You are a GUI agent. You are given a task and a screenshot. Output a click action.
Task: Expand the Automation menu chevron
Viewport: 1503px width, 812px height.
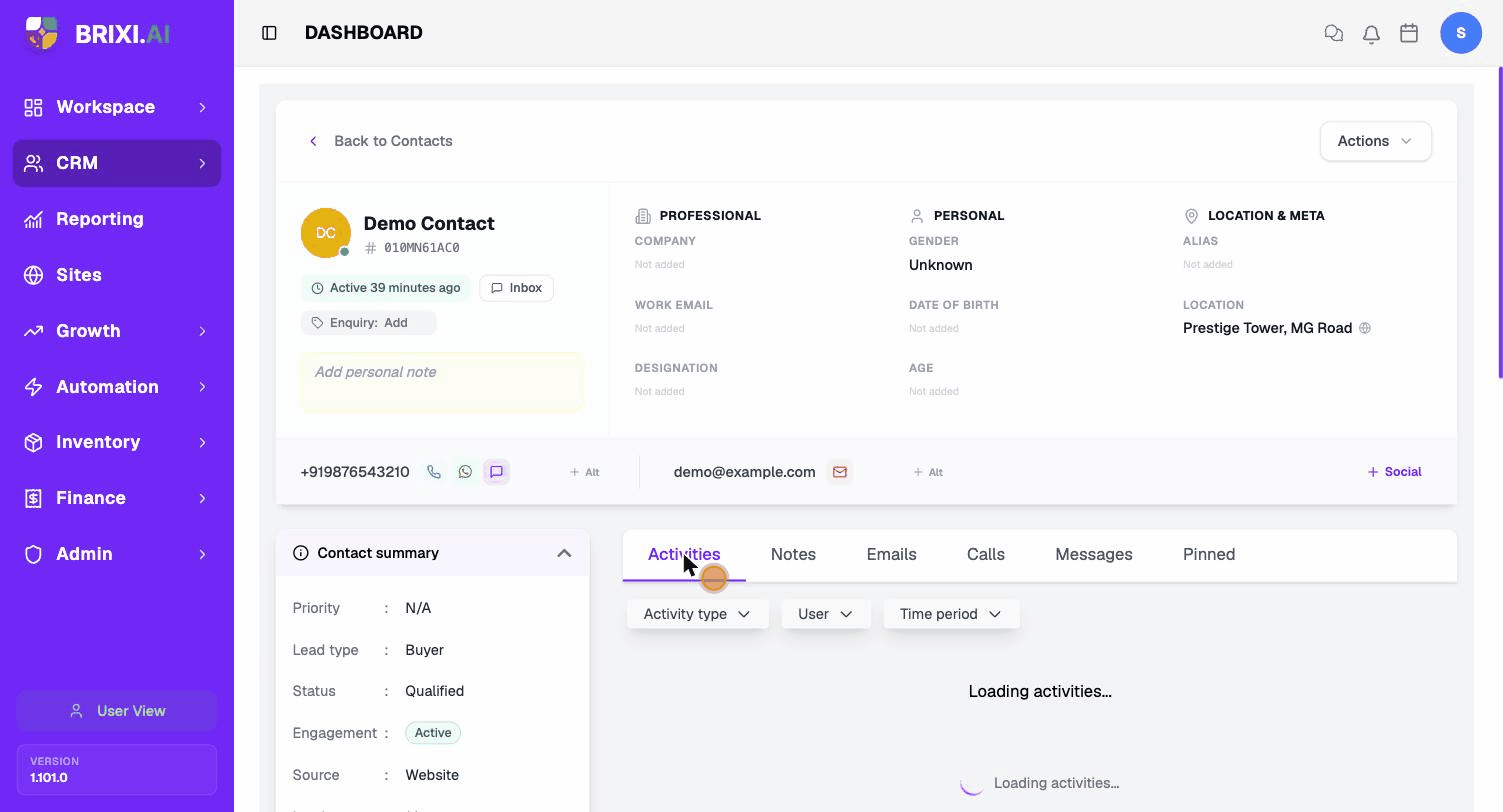202,387
